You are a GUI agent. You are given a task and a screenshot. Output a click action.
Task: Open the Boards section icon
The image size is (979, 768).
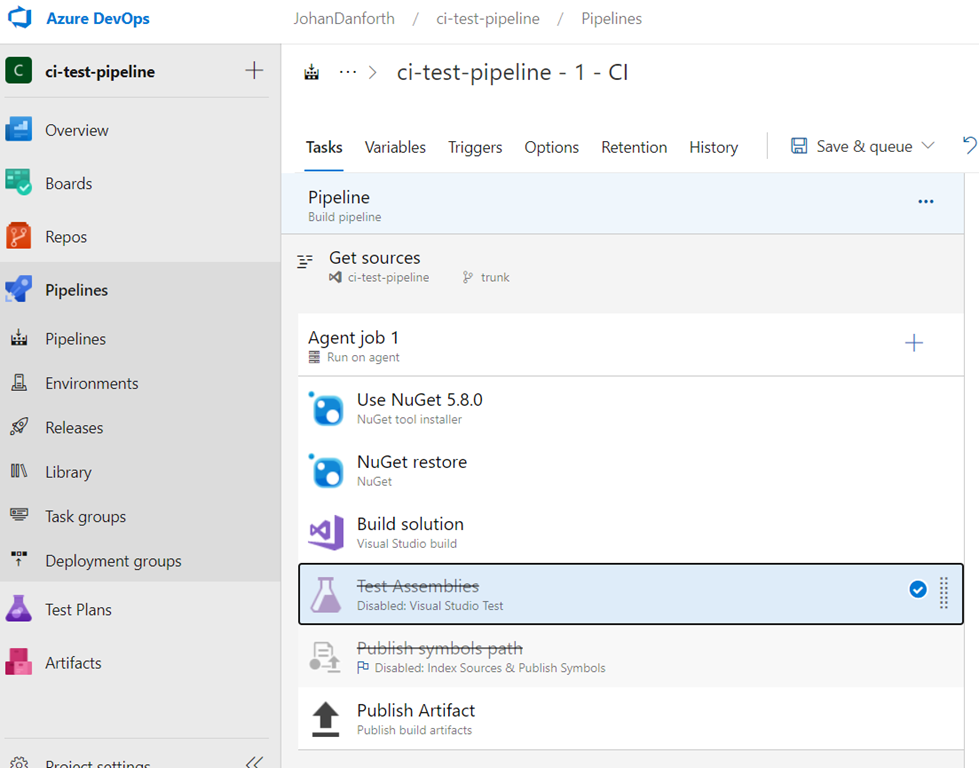(x=19, y=182)
